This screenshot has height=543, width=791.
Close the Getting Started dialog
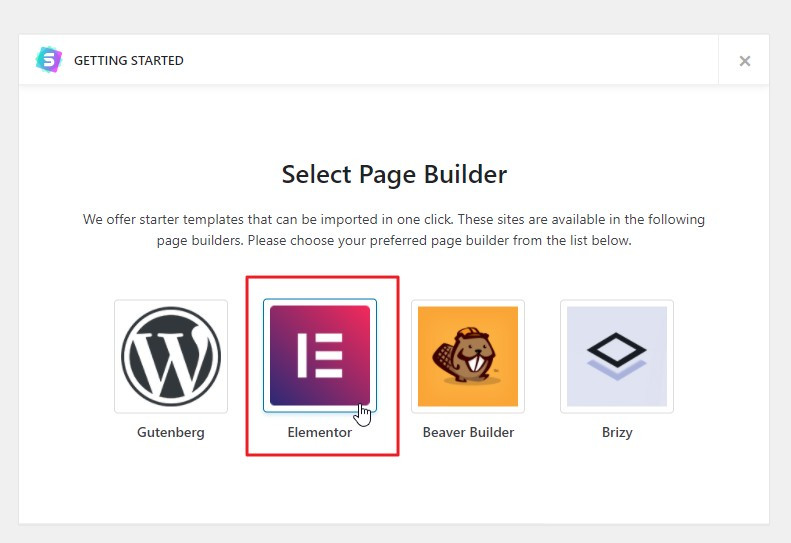point(745,61)
